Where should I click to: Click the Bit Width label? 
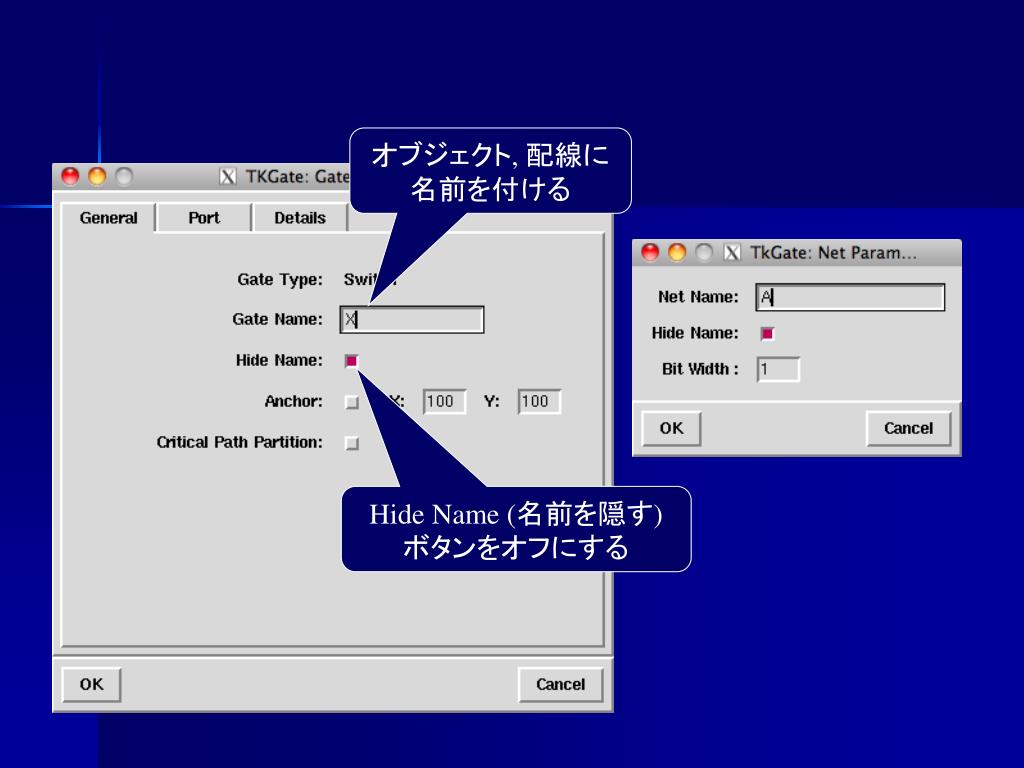700,369
